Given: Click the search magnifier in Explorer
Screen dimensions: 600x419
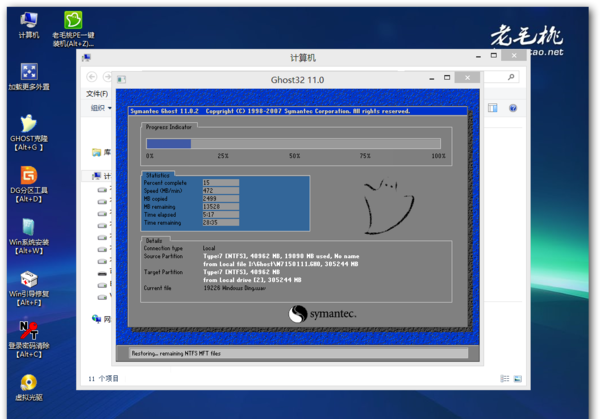Looking at the screenshot, I should pos(512,77).
